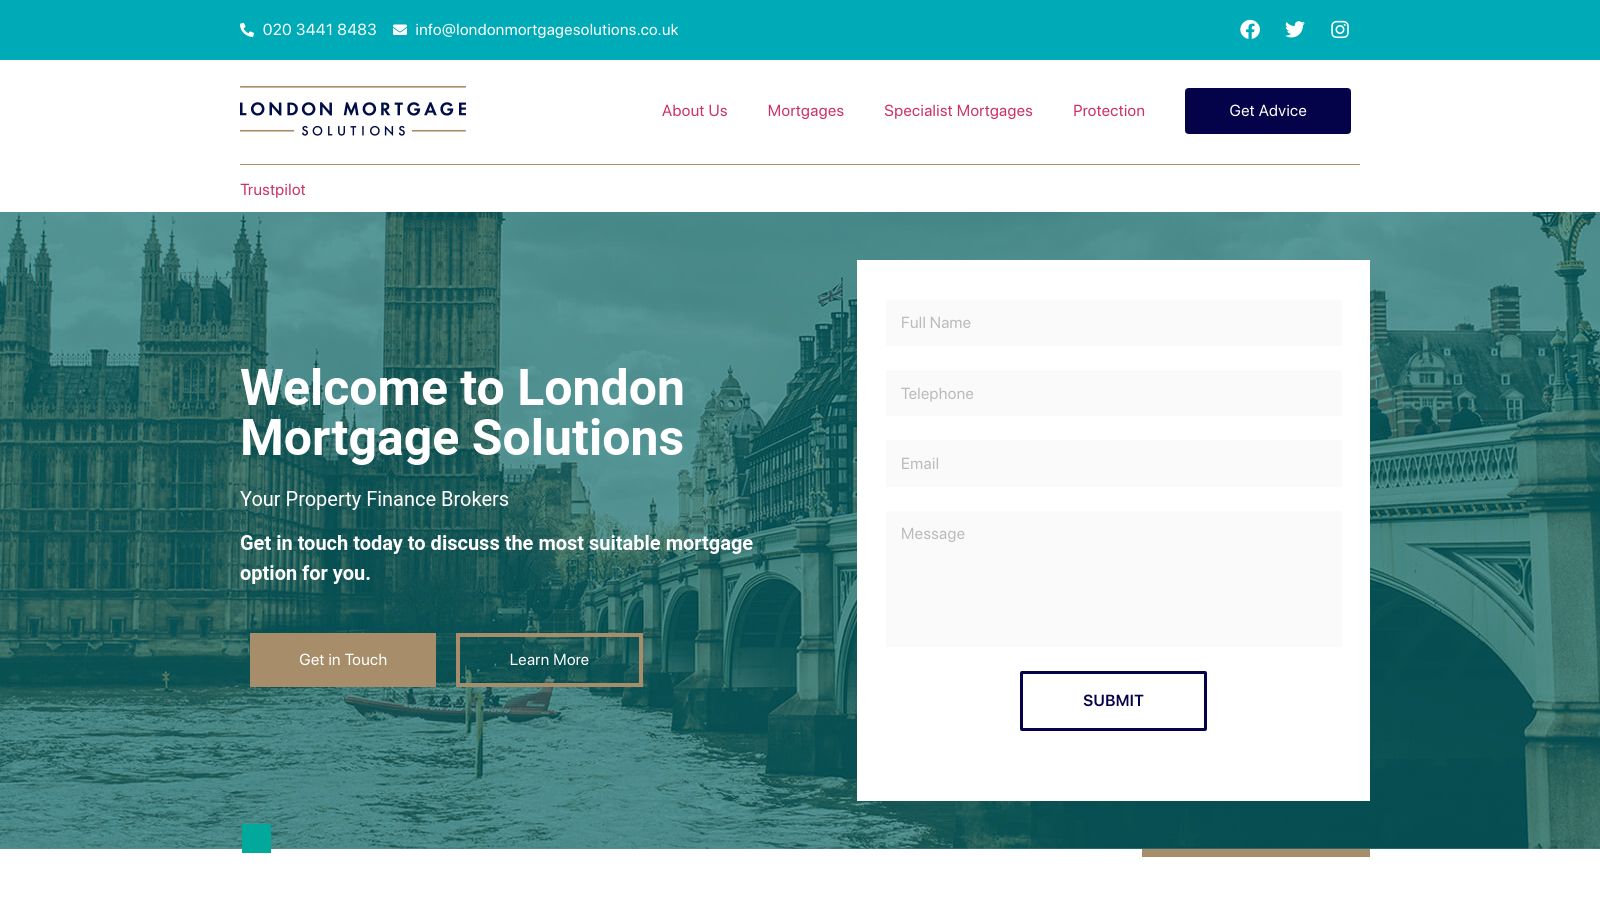1600x900 pixels.
Task: Open the Twitter icon link
Action: (x=1295, y=30)
